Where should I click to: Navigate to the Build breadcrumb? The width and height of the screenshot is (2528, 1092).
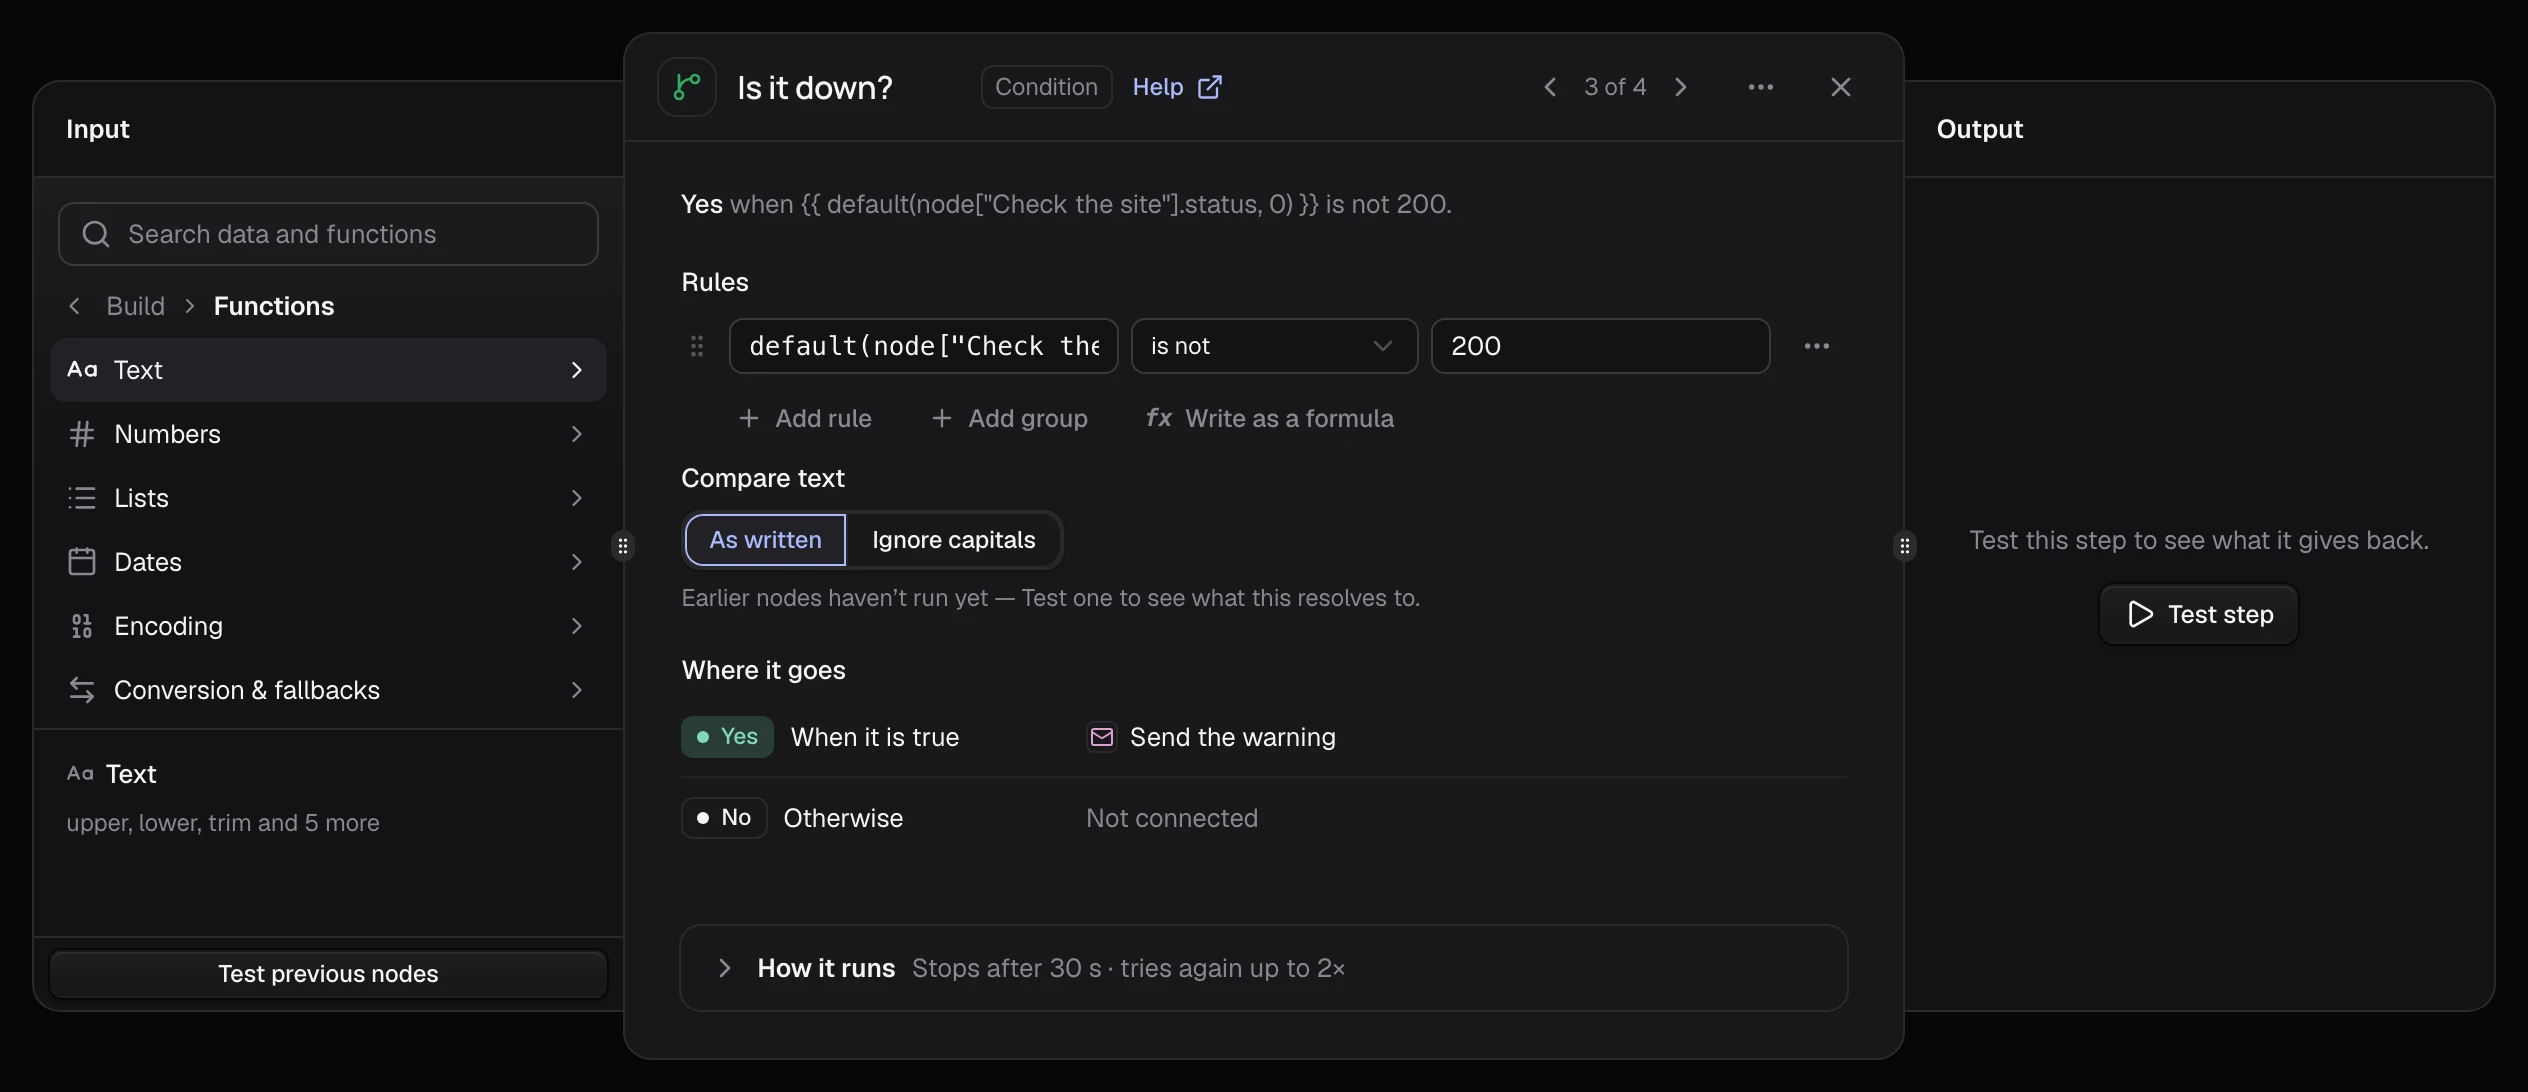[136, 306]
